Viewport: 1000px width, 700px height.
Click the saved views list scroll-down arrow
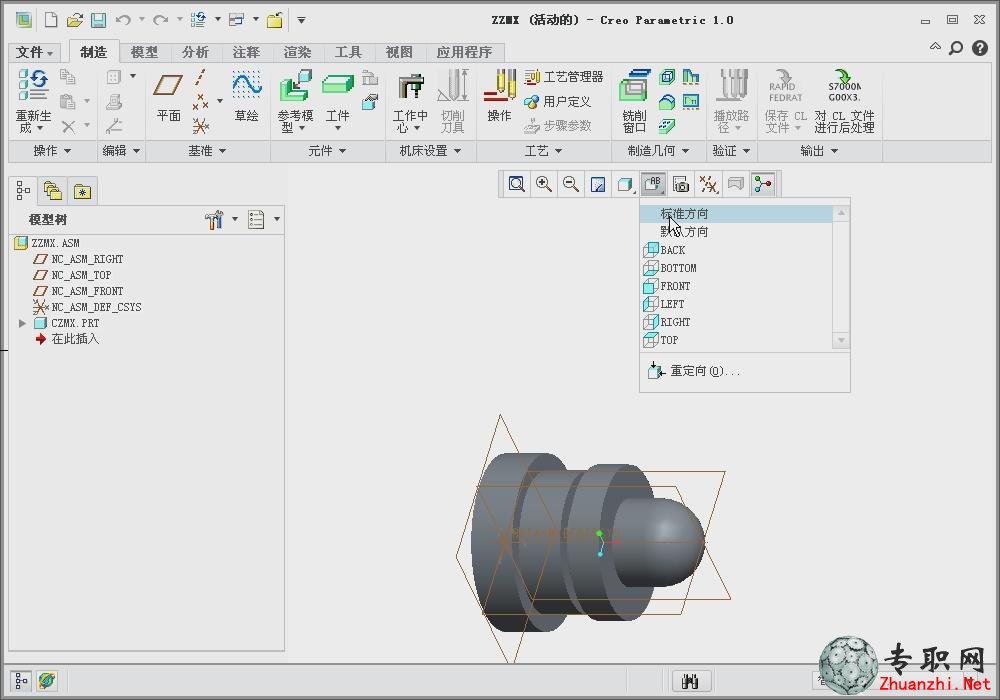[x=841, y=340]
